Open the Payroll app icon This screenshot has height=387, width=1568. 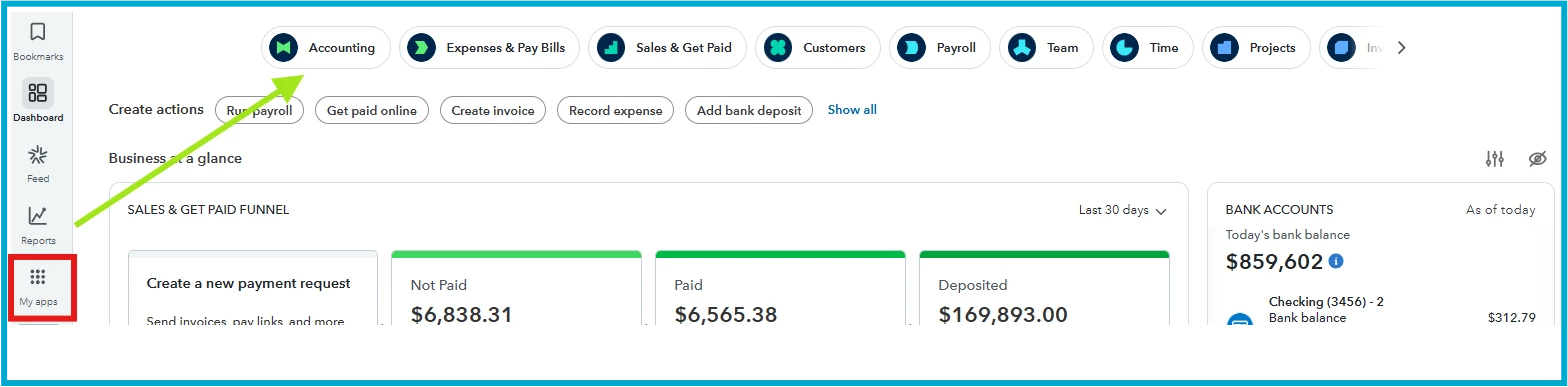pyautogui.click(x=910, y=47)
